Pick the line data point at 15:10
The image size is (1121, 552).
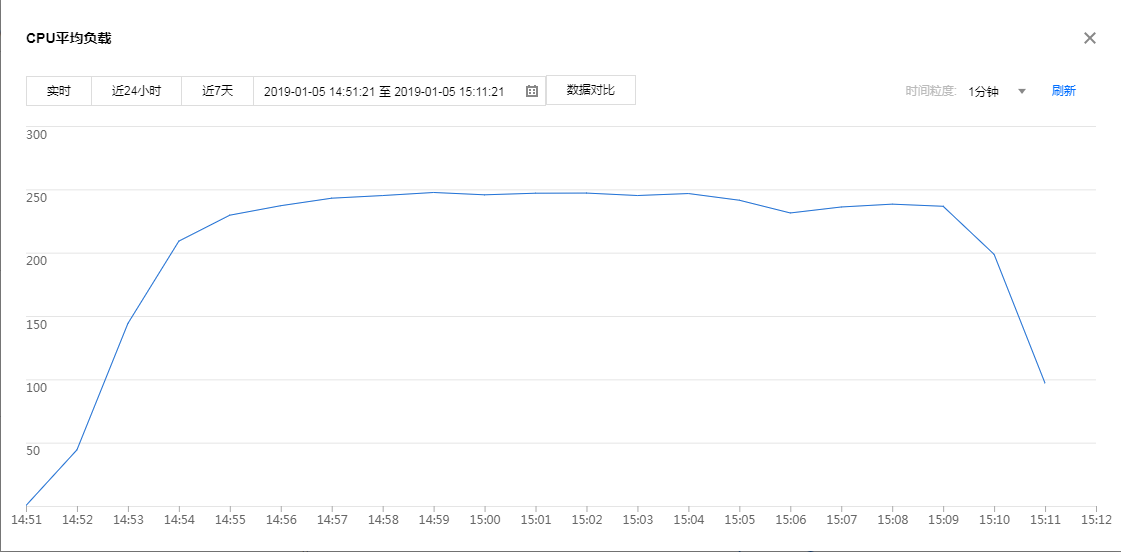994,254
